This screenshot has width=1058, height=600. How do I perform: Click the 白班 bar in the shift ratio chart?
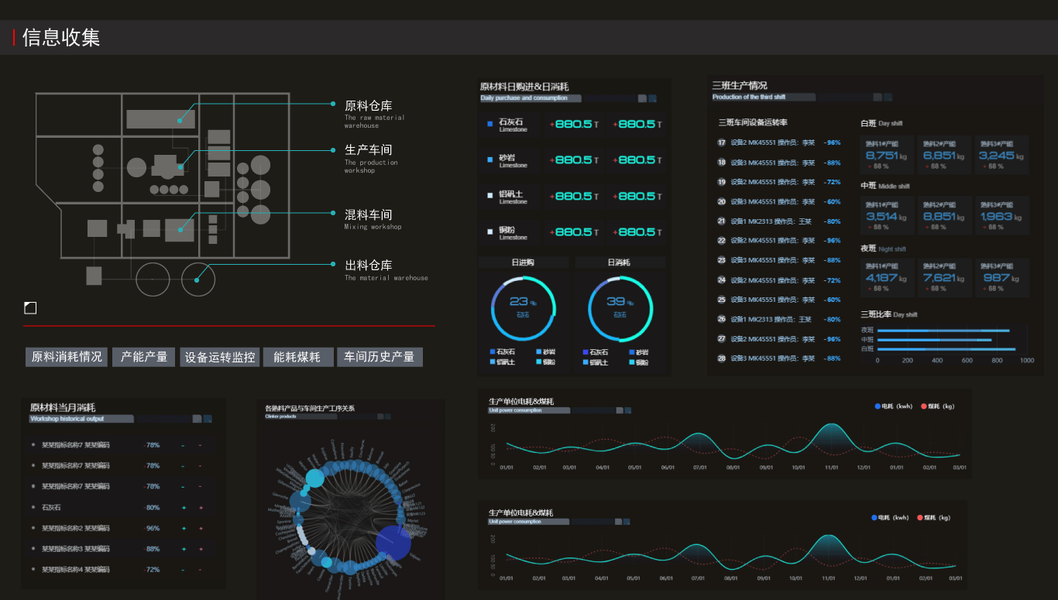click(x=947, y=349)
